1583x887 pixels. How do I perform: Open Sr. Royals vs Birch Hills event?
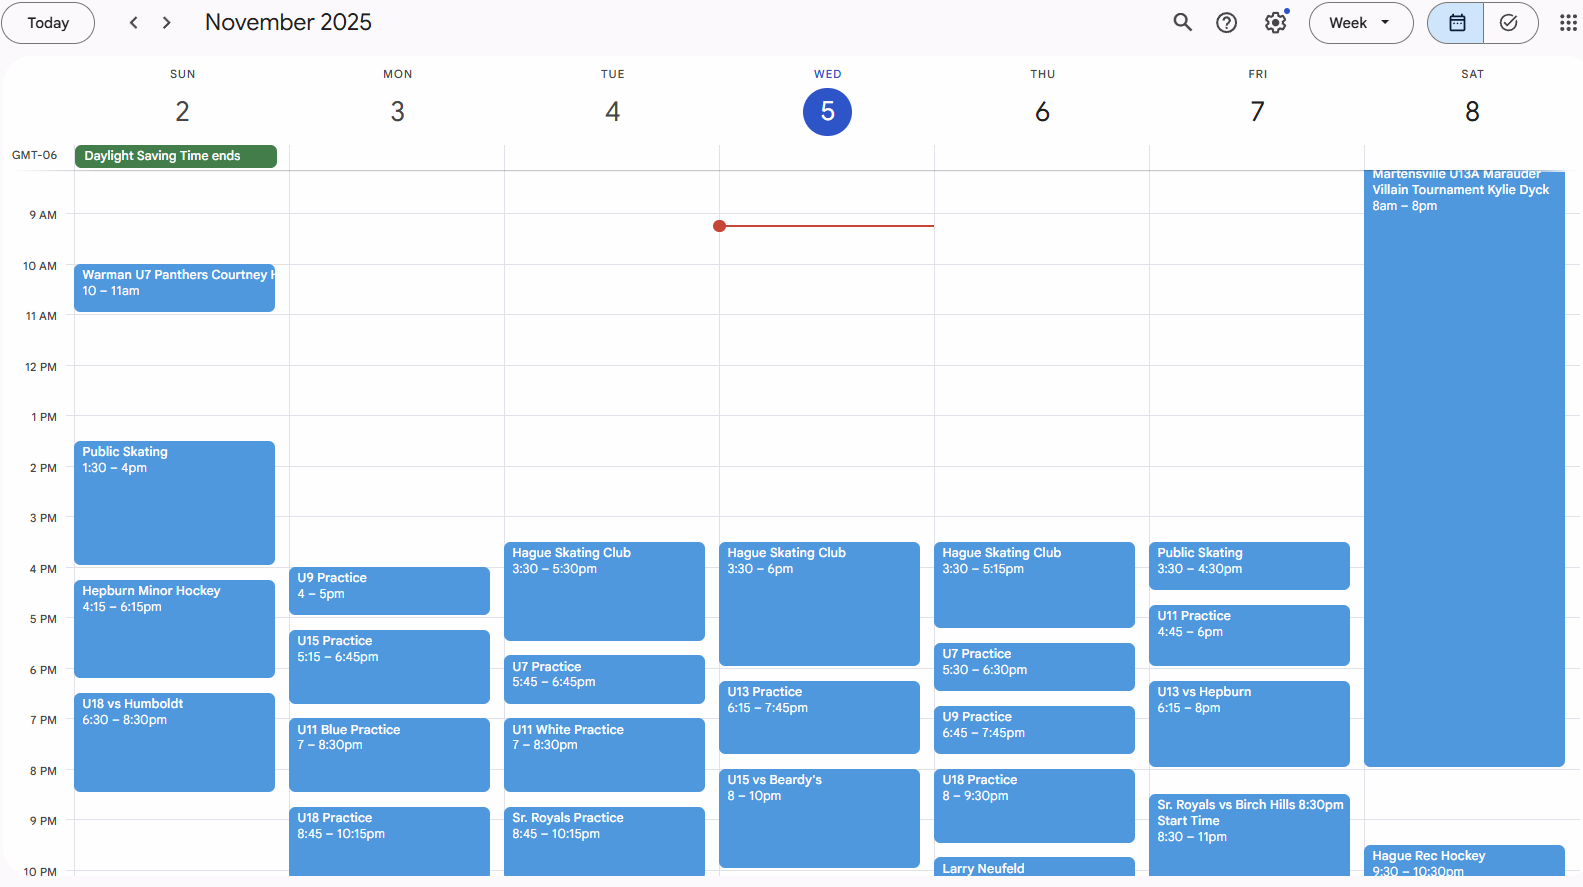pyautogui.click(x=1249, y=833)
